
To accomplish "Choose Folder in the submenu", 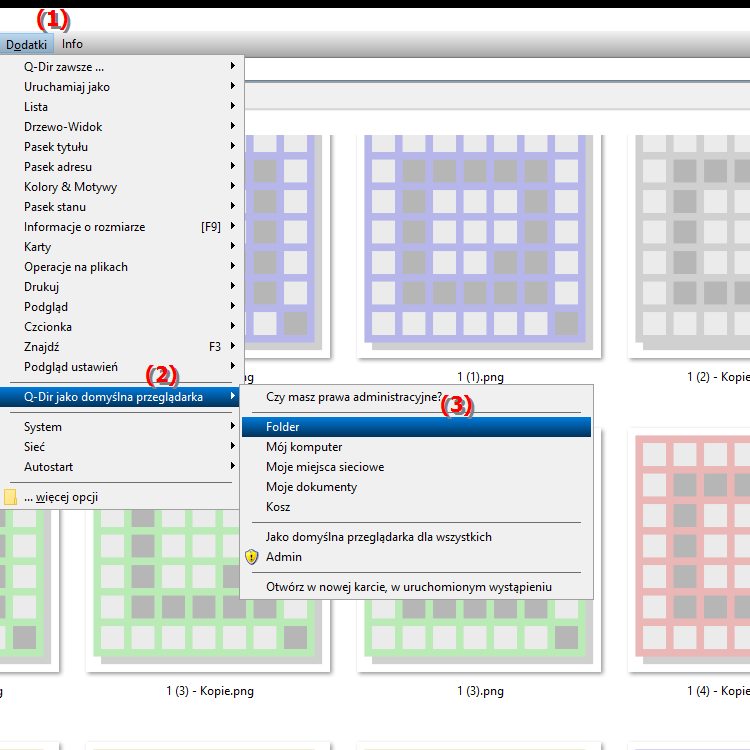I will (416, 427).
